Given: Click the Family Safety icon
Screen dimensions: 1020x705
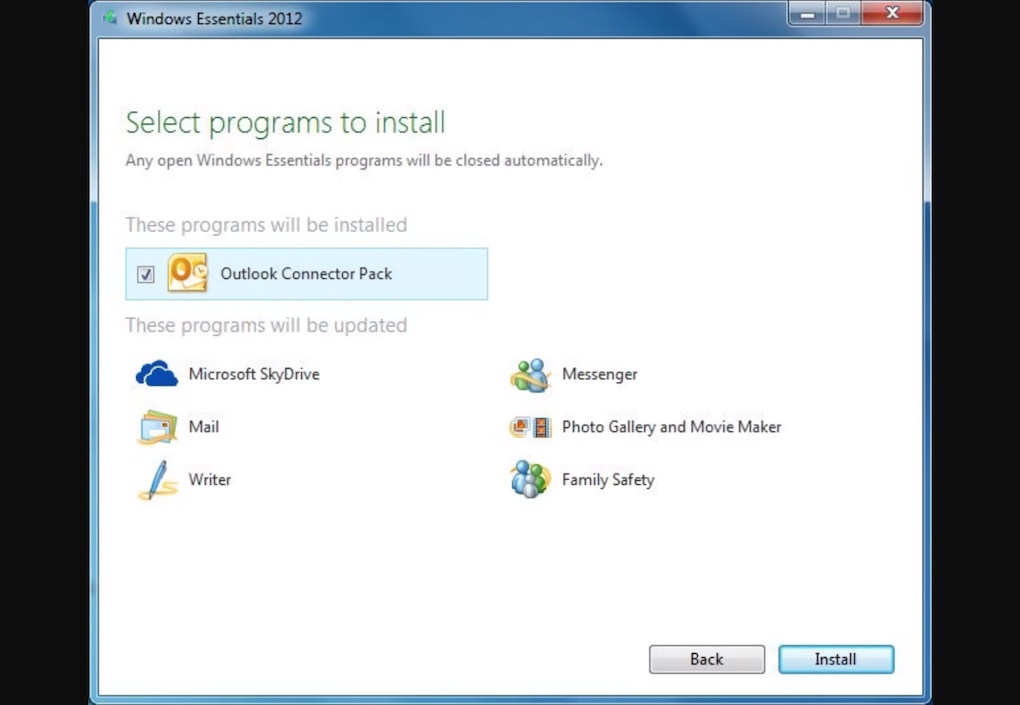Looking at the screenshot, I should (530, 480).
